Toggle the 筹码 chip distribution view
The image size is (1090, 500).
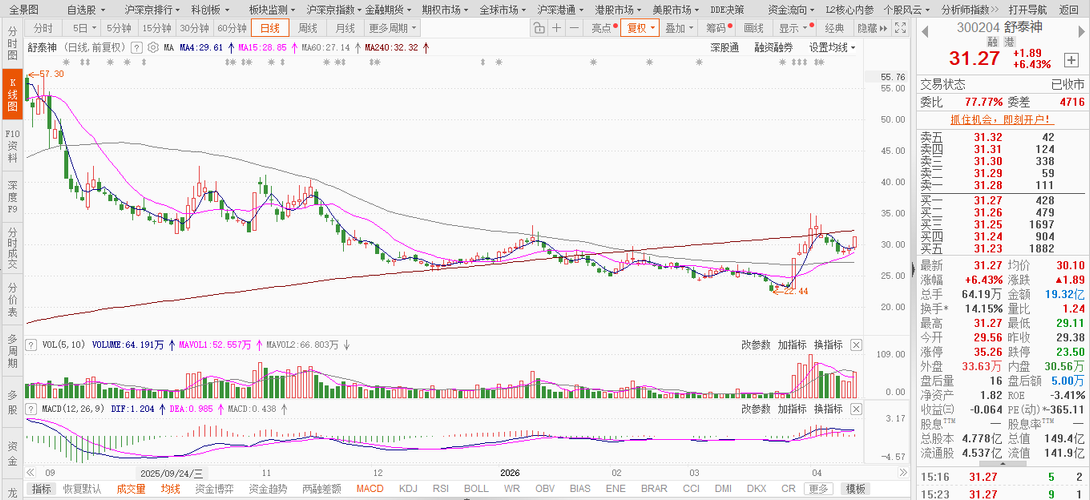click(x=717, y=29)
